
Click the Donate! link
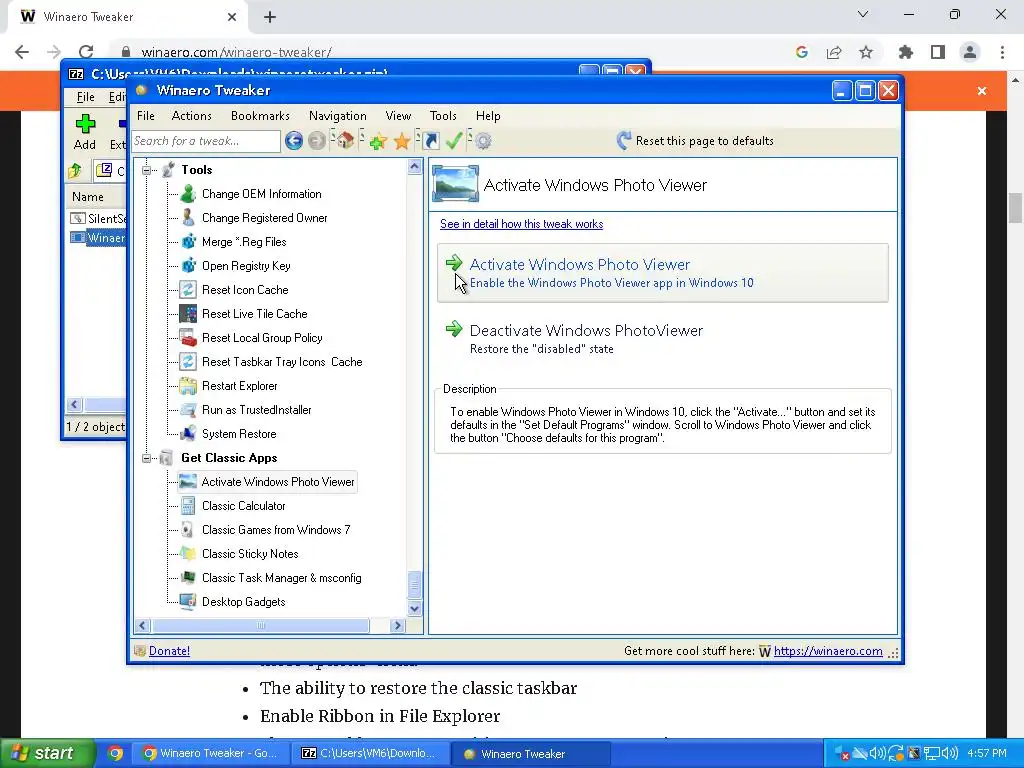(169, 651)
